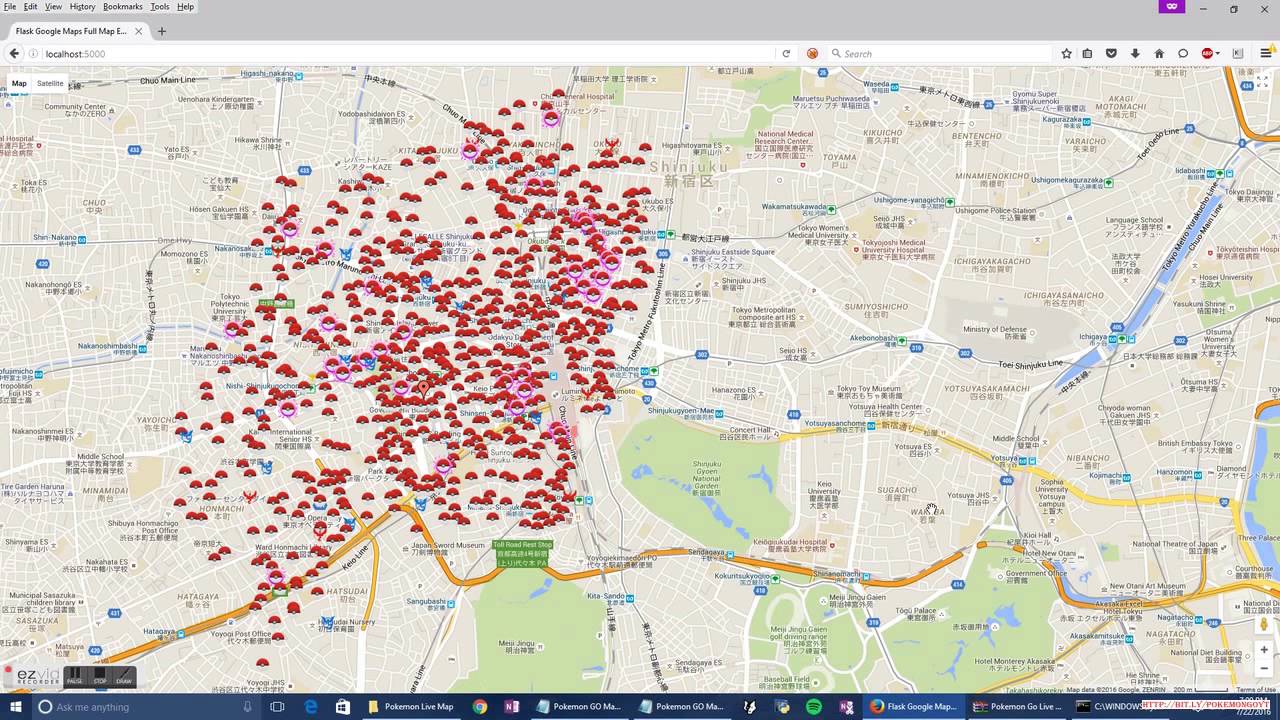Click the Adblock Plus icon
The image size is (1280, 720).
pos(1206,53)
